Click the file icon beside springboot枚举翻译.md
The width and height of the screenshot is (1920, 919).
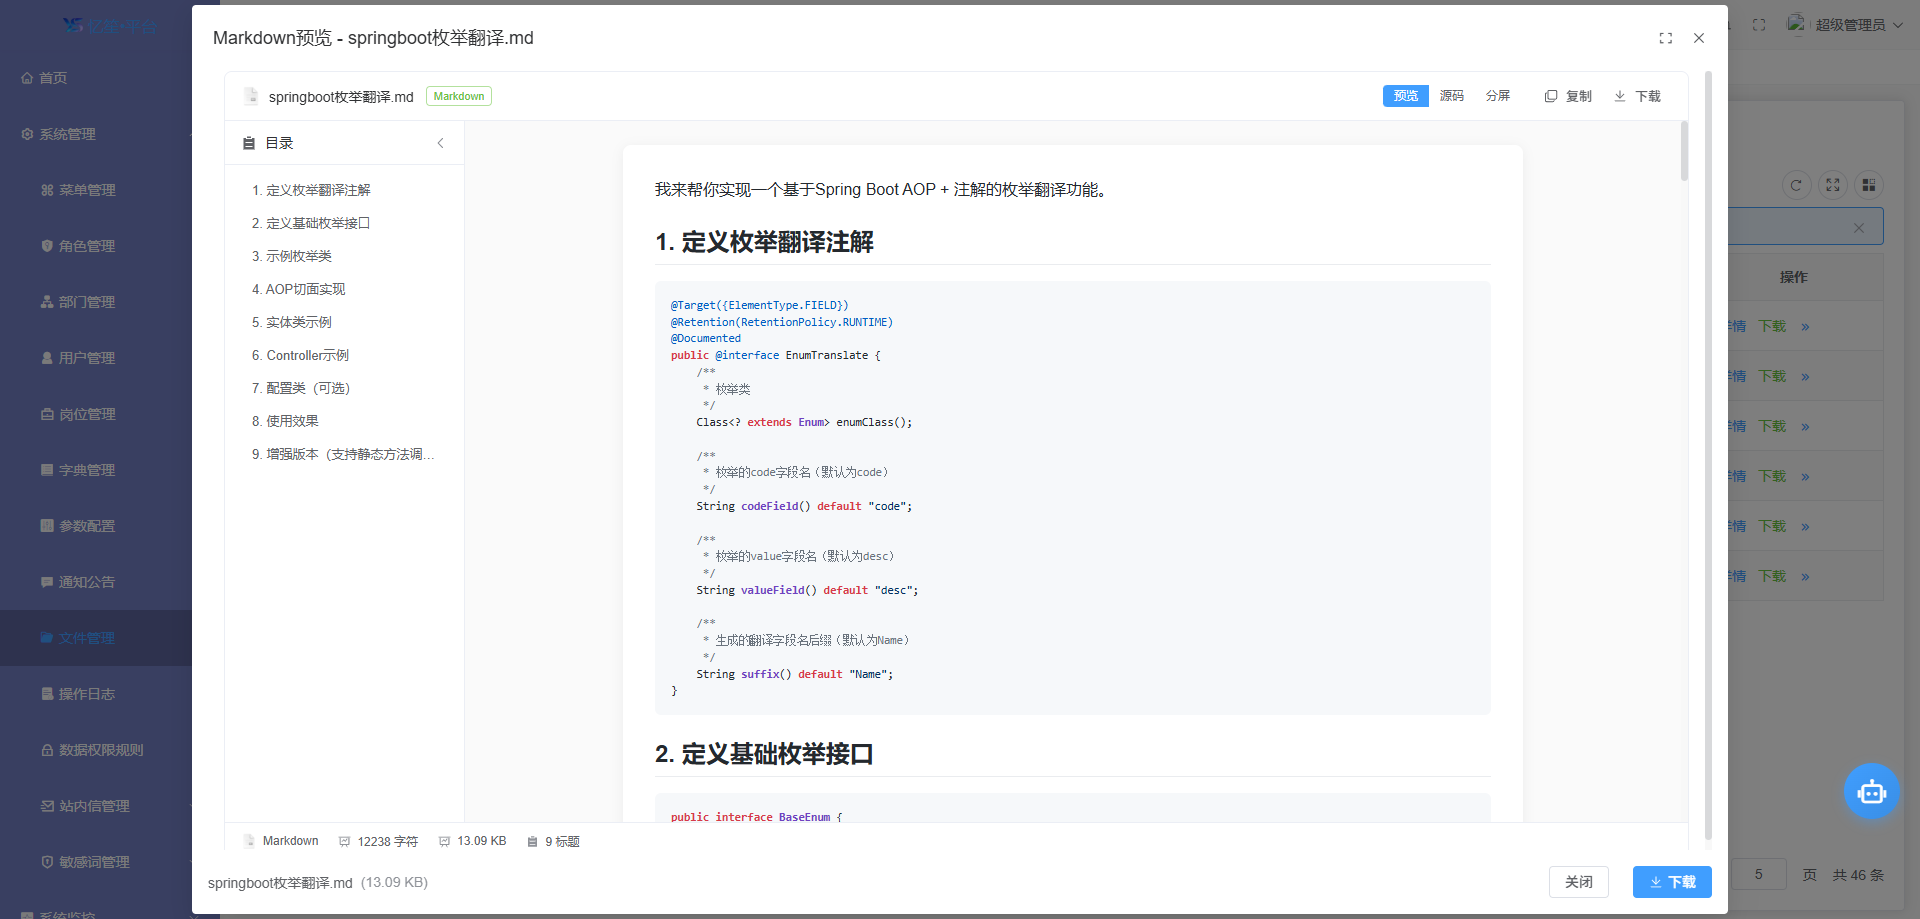point(251,96)
